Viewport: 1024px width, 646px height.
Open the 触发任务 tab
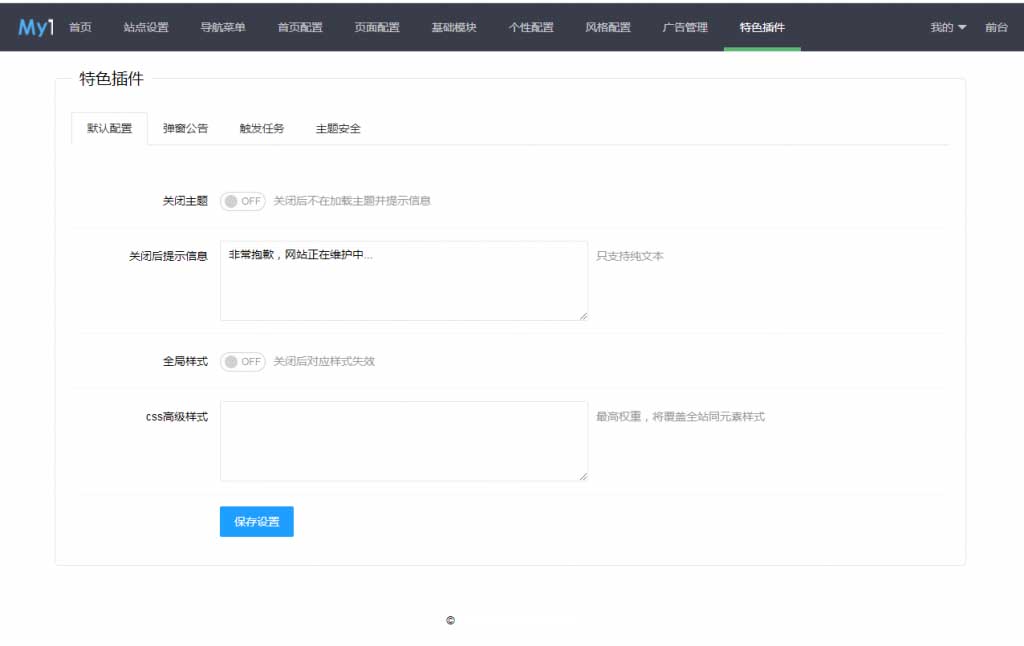[260, 128]
